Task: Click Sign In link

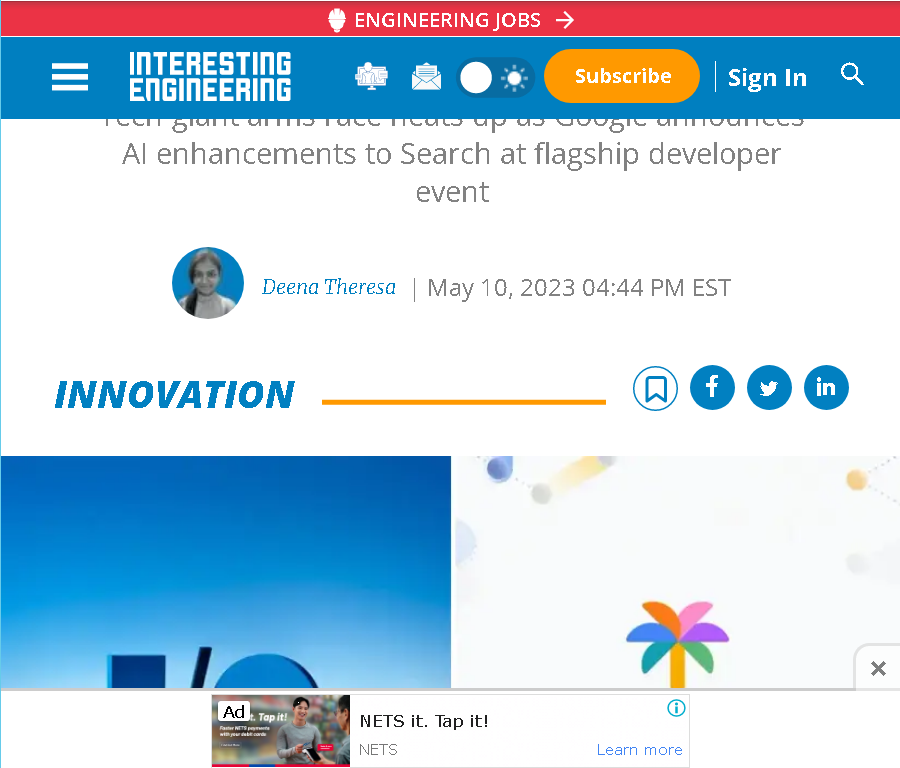Action: coord(767,77)
